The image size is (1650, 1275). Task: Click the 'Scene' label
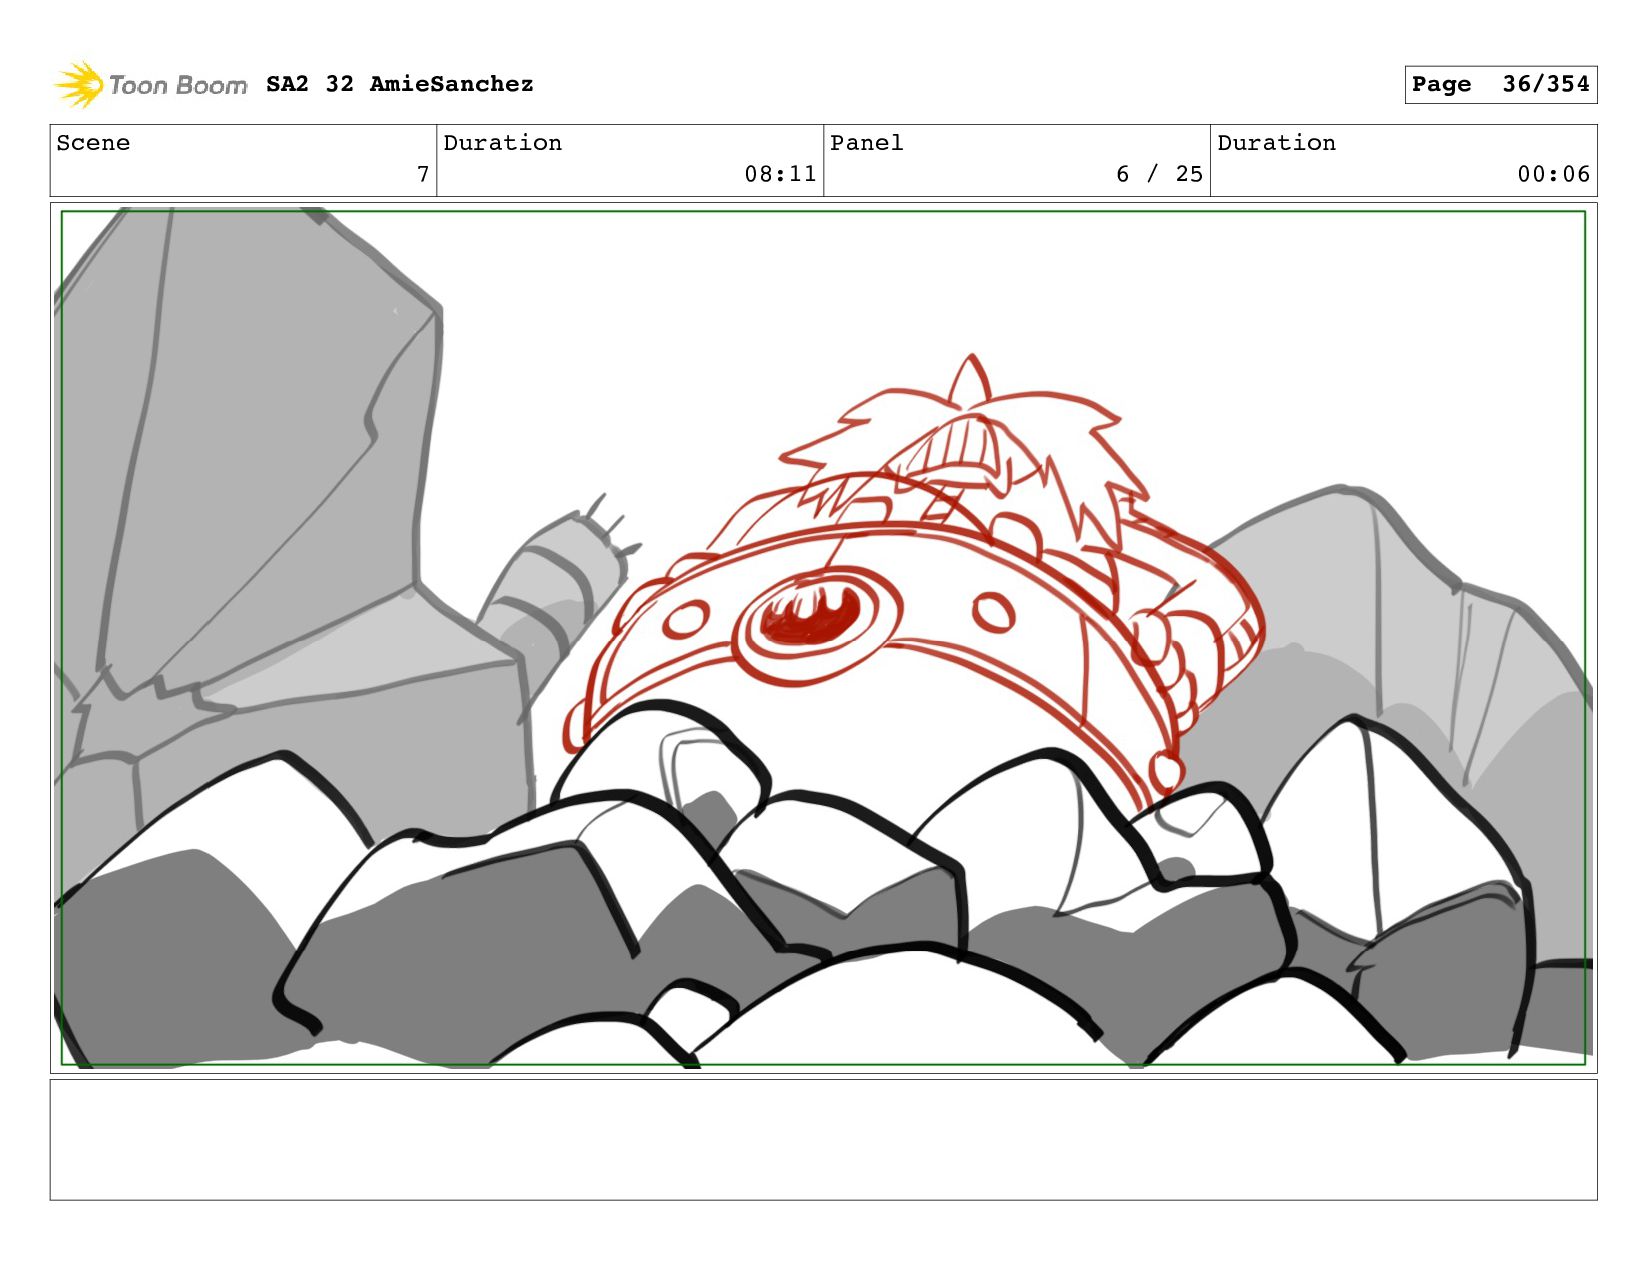click(x=93, y=143)
